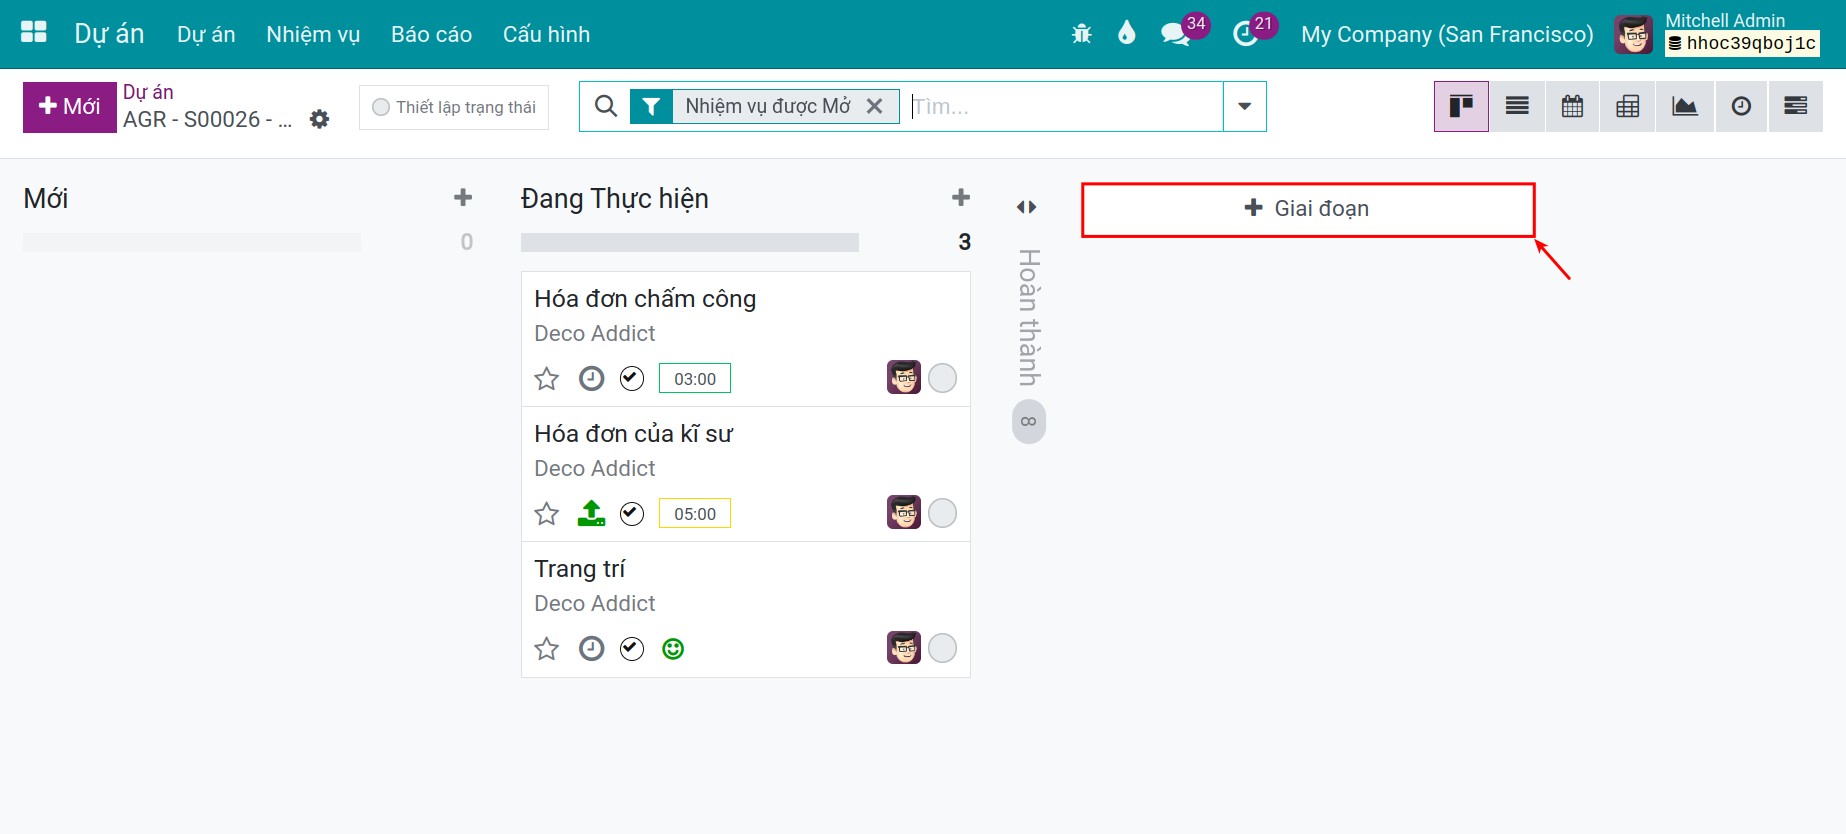Open Mitchell Admin user menu
The width and height of the screenshot is (1846, 834).
pos(1717,34)
